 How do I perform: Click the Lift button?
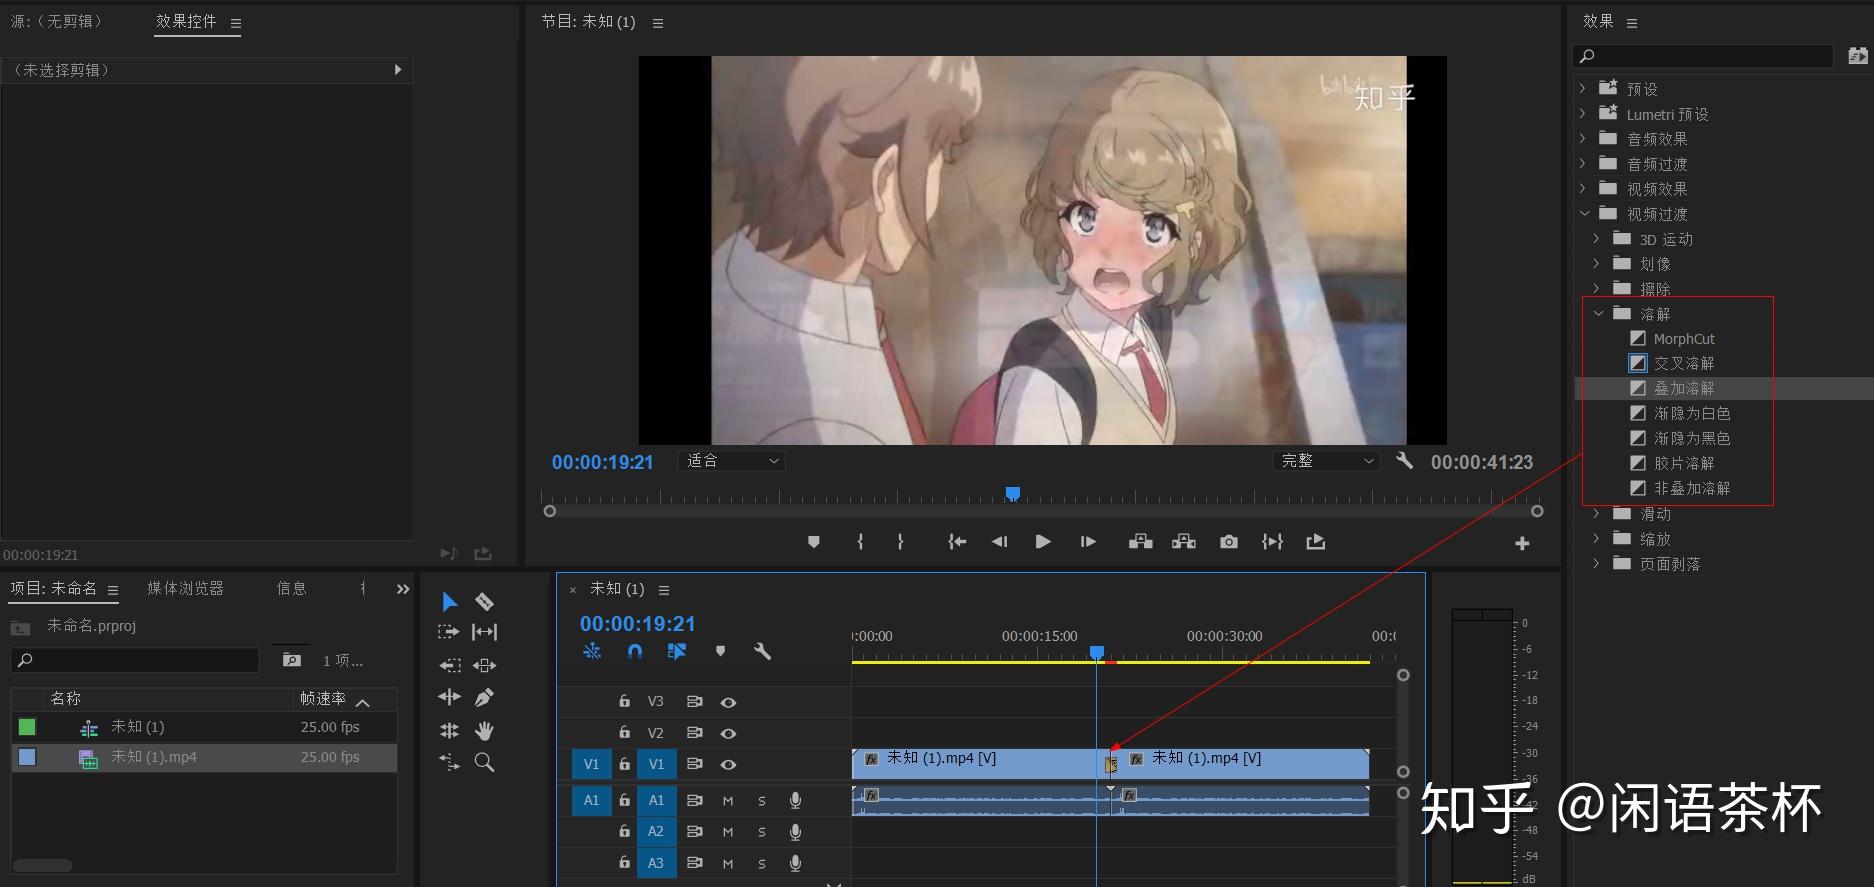1140,542
